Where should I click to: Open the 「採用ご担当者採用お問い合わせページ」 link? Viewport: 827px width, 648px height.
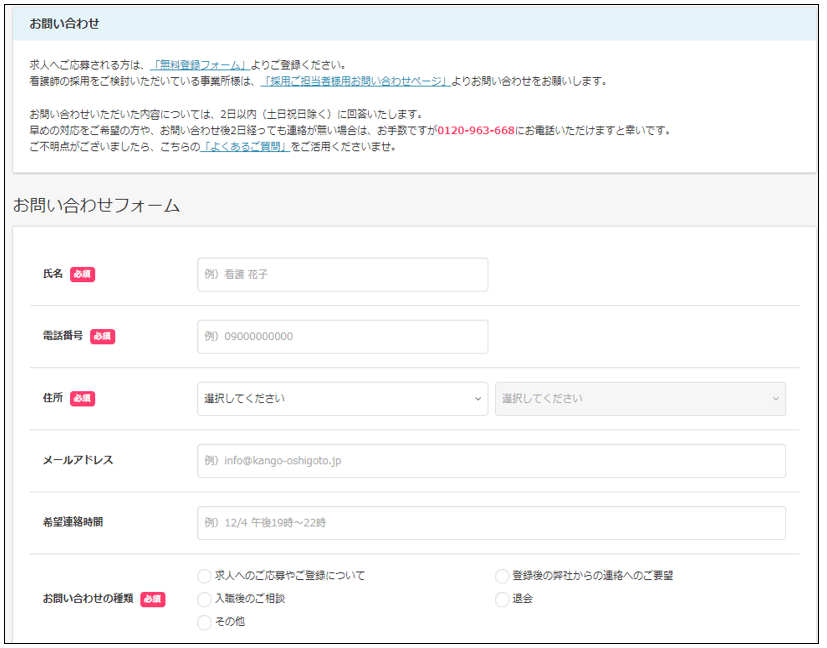click(354, 81)
